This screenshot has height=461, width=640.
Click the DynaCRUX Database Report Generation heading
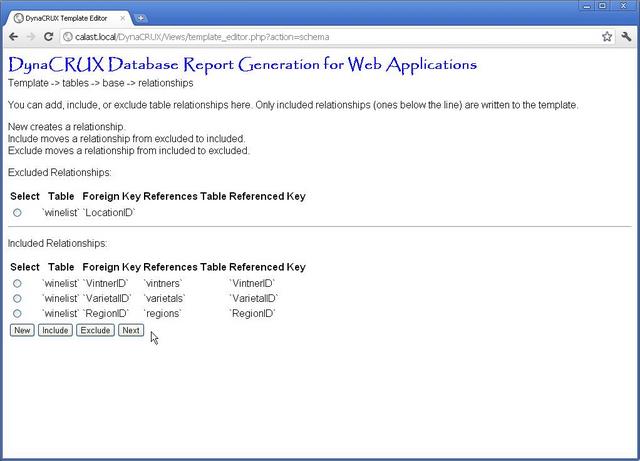242,65
